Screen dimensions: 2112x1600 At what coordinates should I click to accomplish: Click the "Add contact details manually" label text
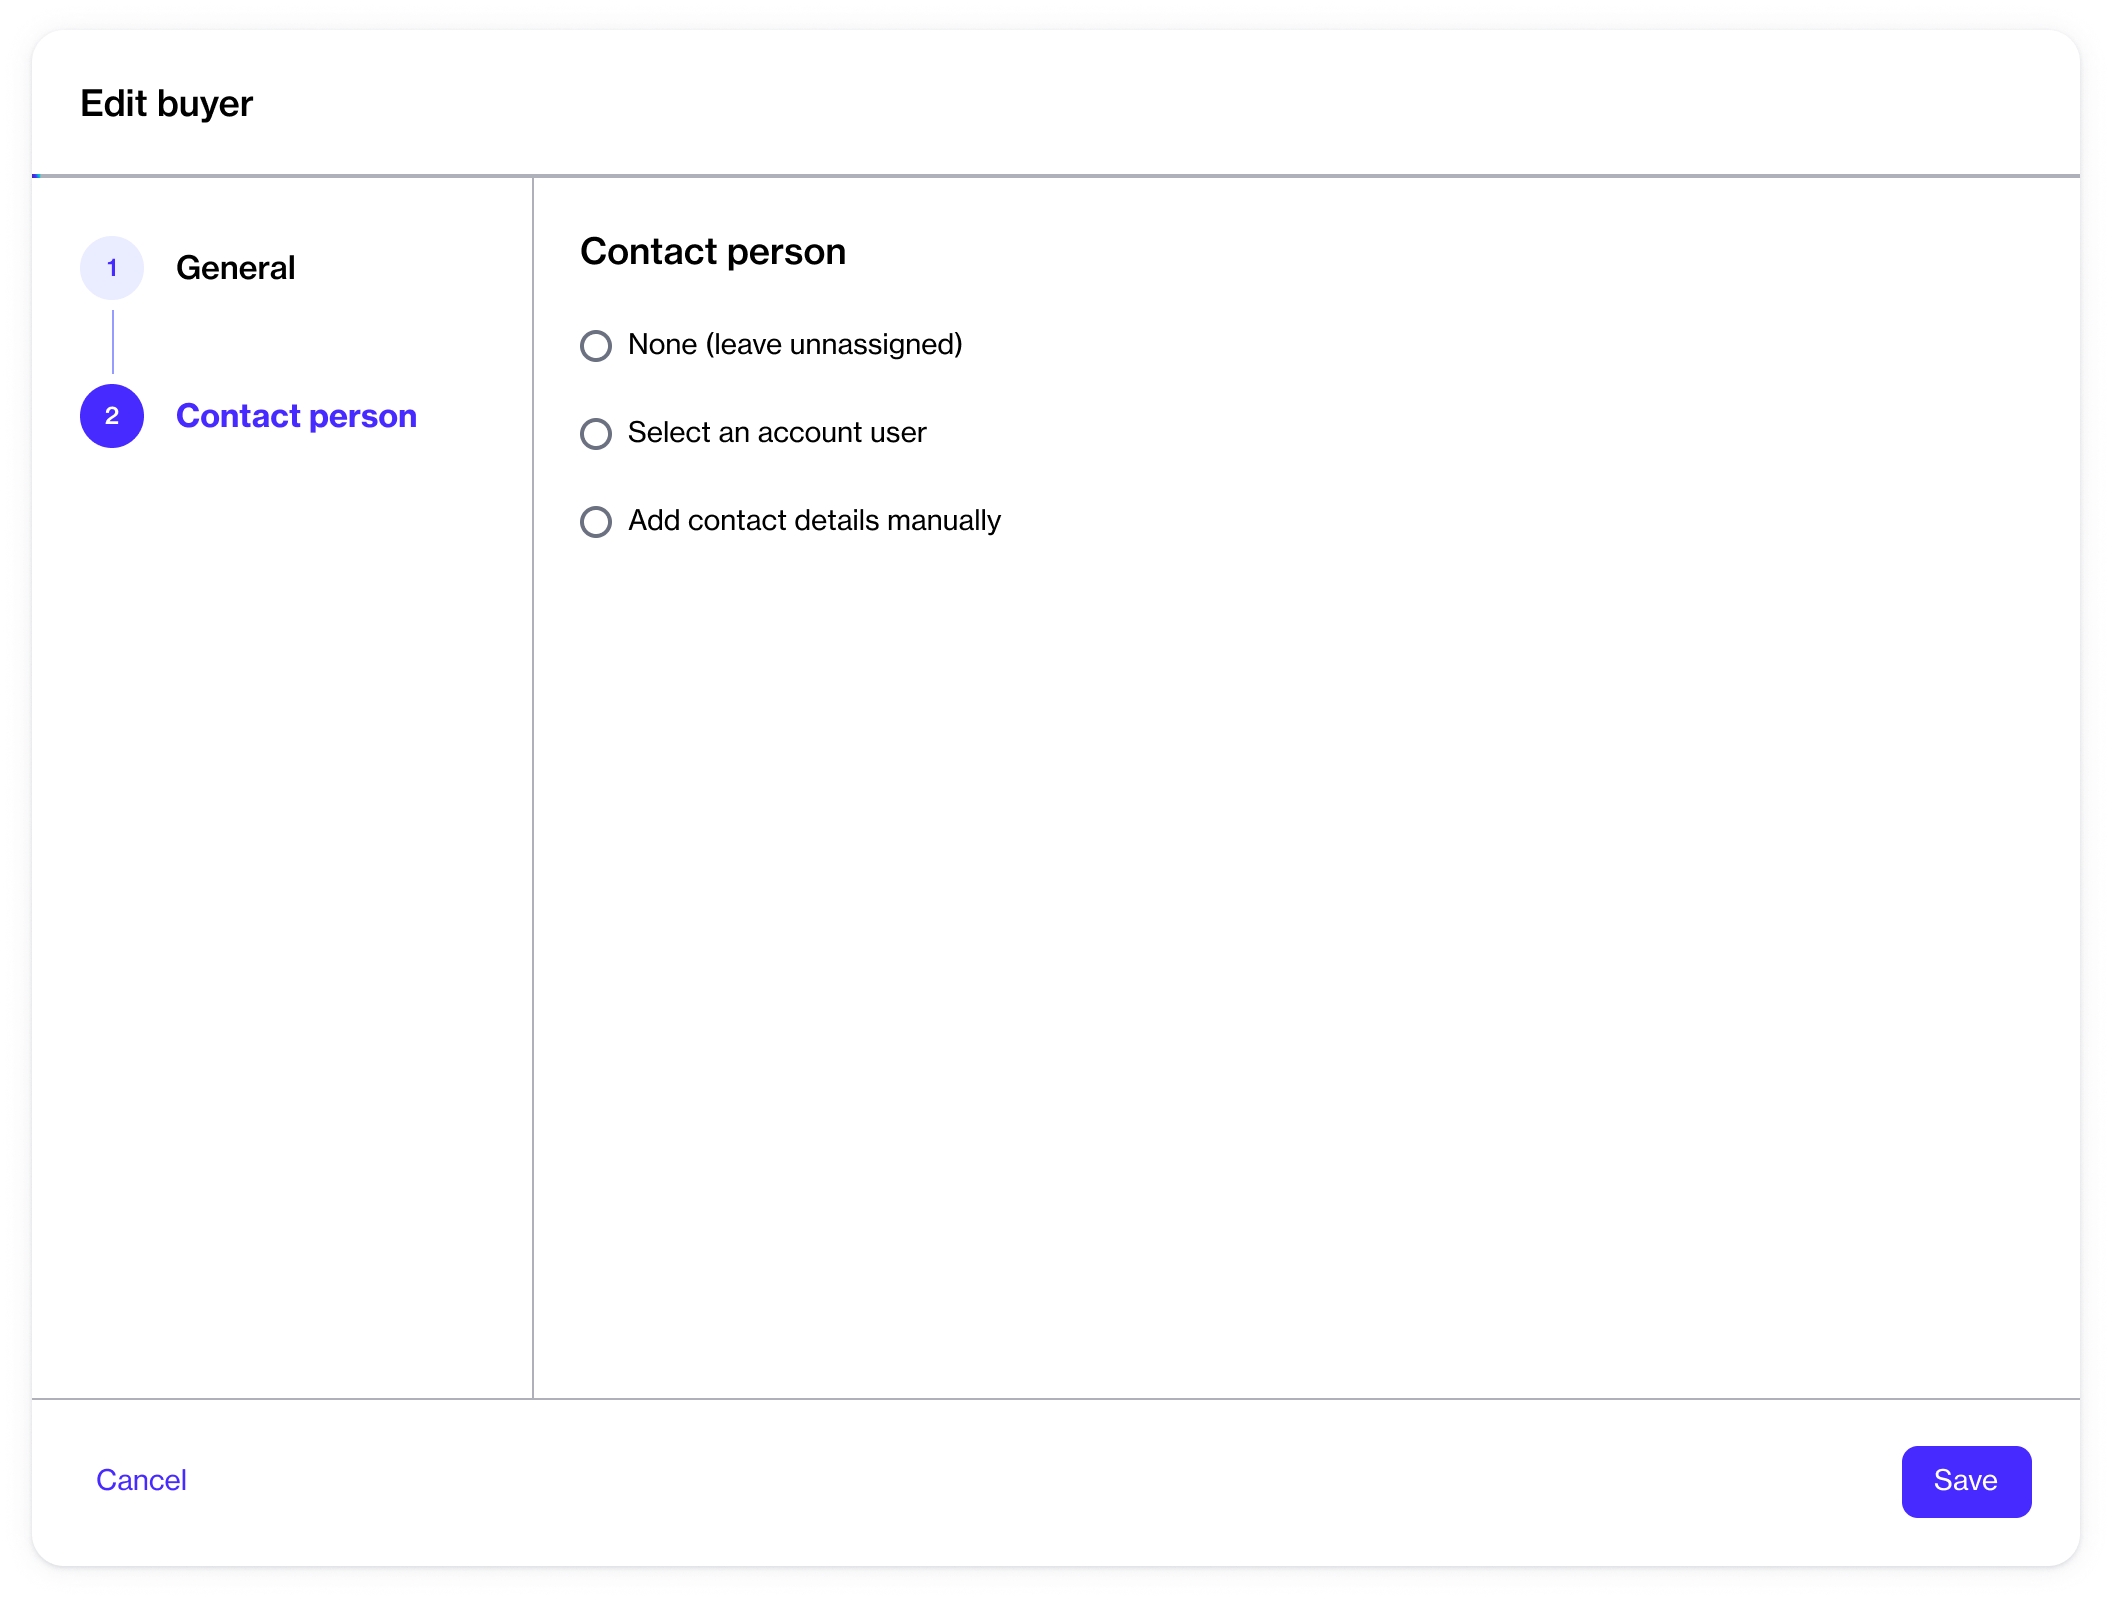pos(814,521)
